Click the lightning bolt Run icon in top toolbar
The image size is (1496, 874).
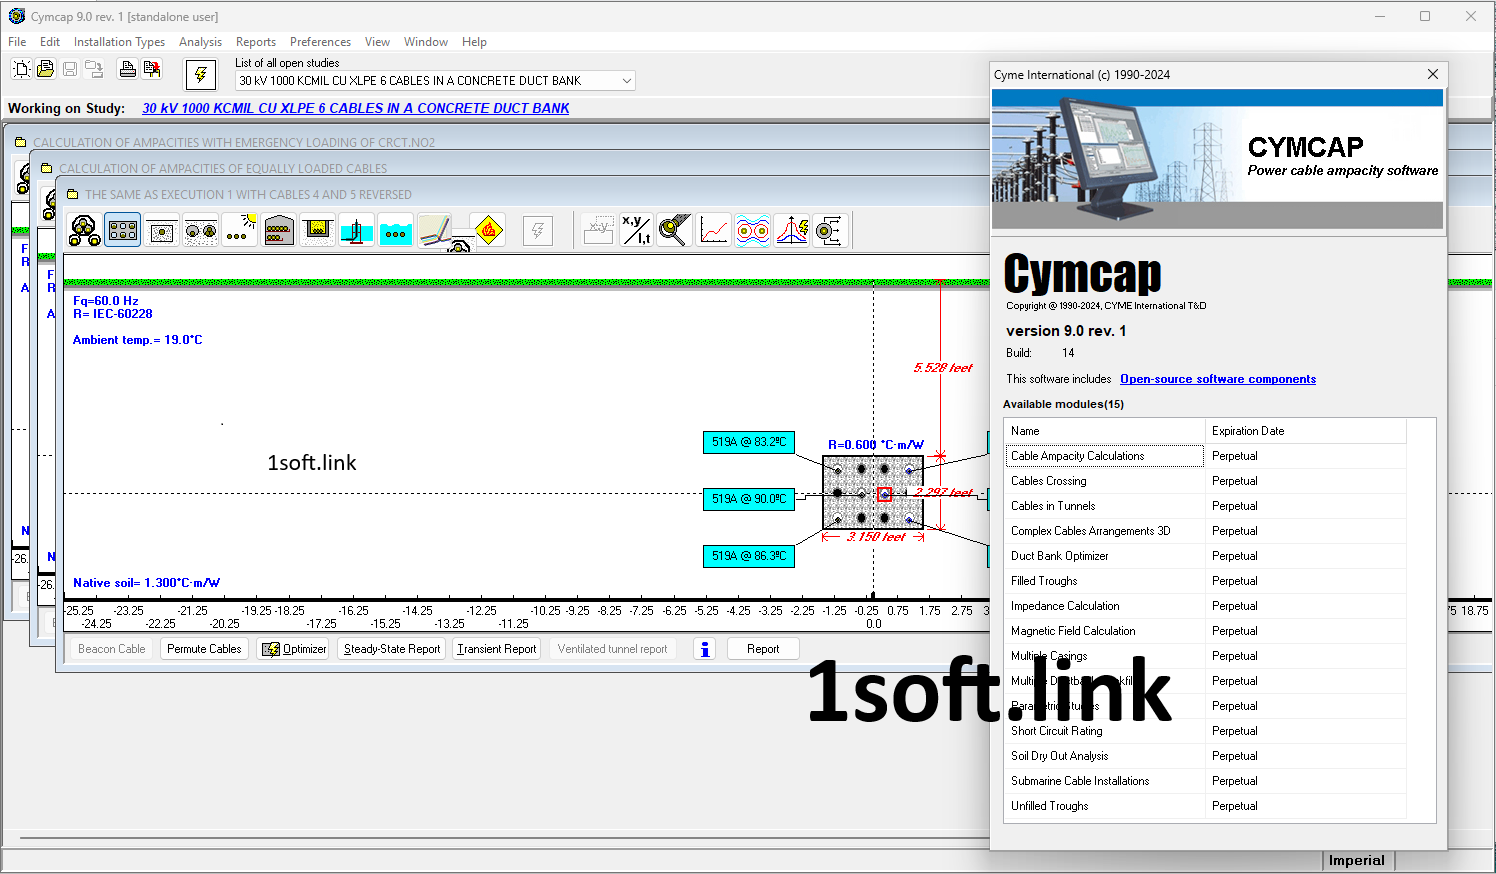pyautogui.click(x=201, y=75)
